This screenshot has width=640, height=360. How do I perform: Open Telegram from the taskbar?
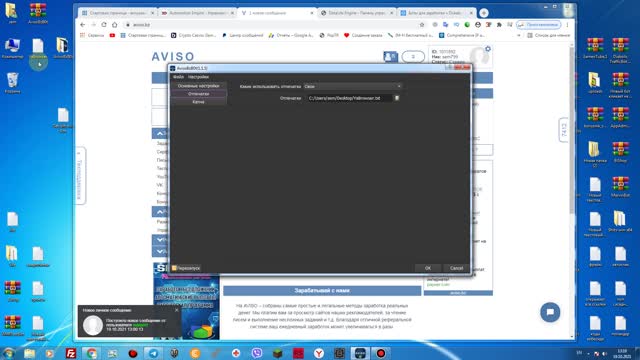pos(154,353)
